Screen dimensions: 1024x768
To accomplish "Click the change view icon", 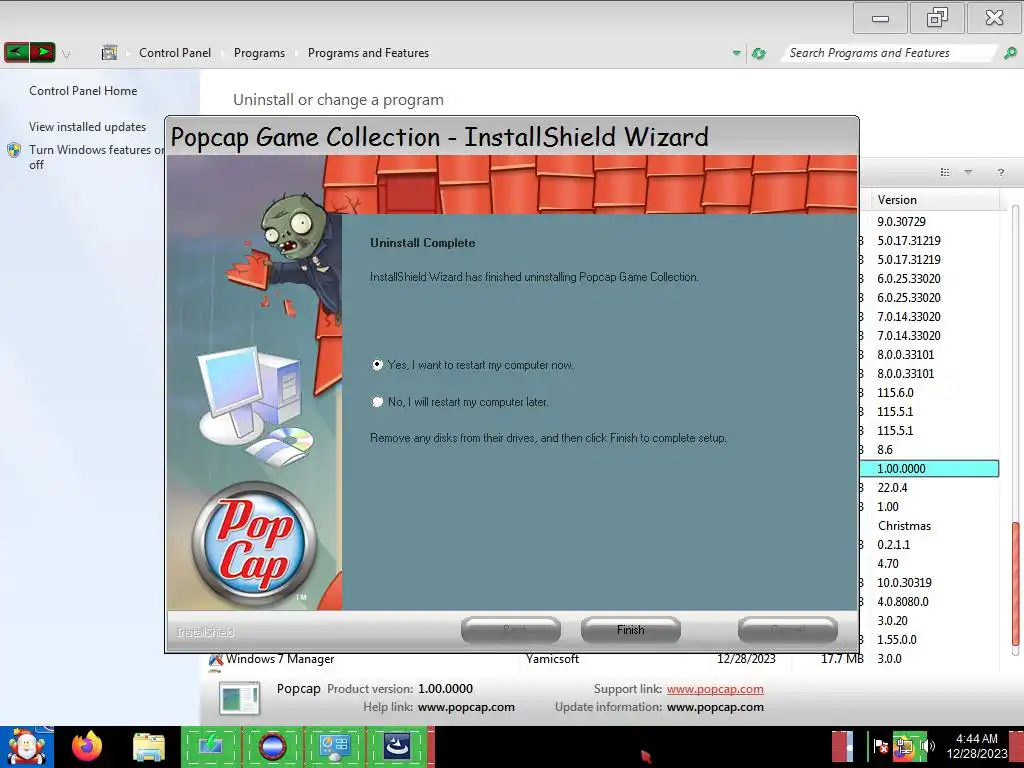I will 944,172.
